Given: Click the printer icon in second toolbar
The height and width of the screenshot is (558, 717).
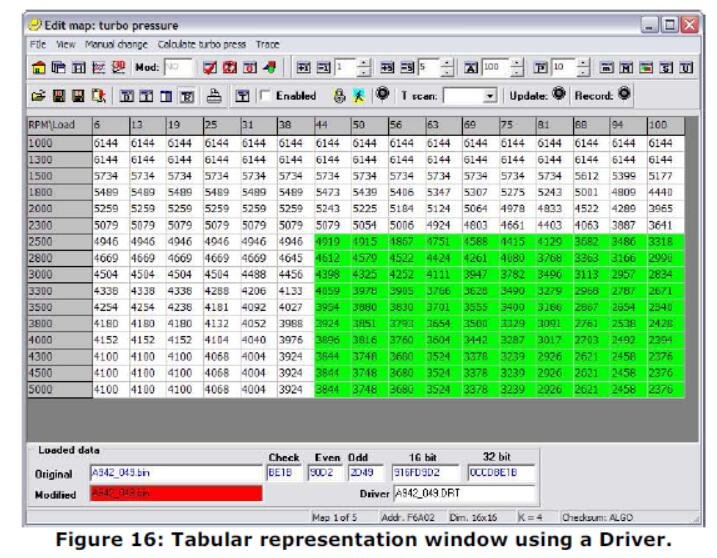Looking at the screenshot, I should pyautogui.click(x=212, y=96).
